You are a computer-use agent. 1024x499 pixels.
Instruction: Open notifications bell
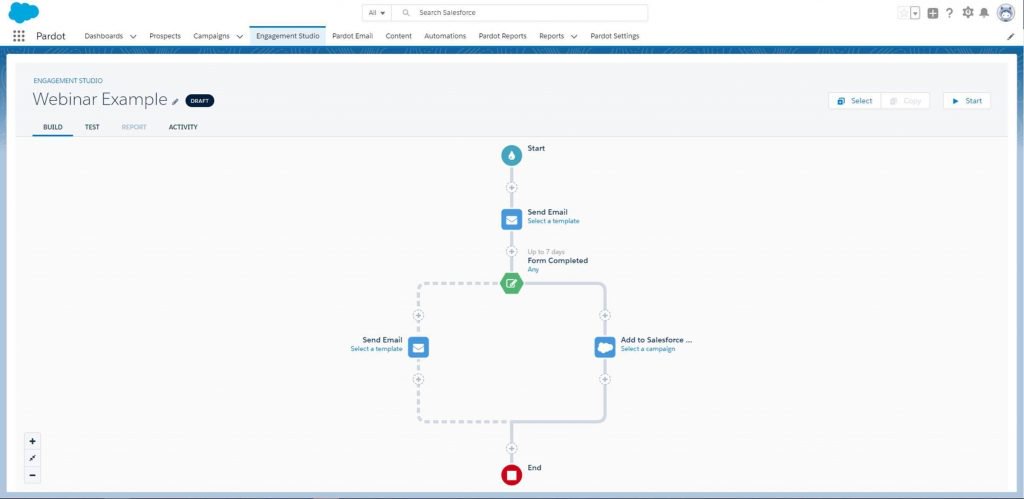(984, 13)
